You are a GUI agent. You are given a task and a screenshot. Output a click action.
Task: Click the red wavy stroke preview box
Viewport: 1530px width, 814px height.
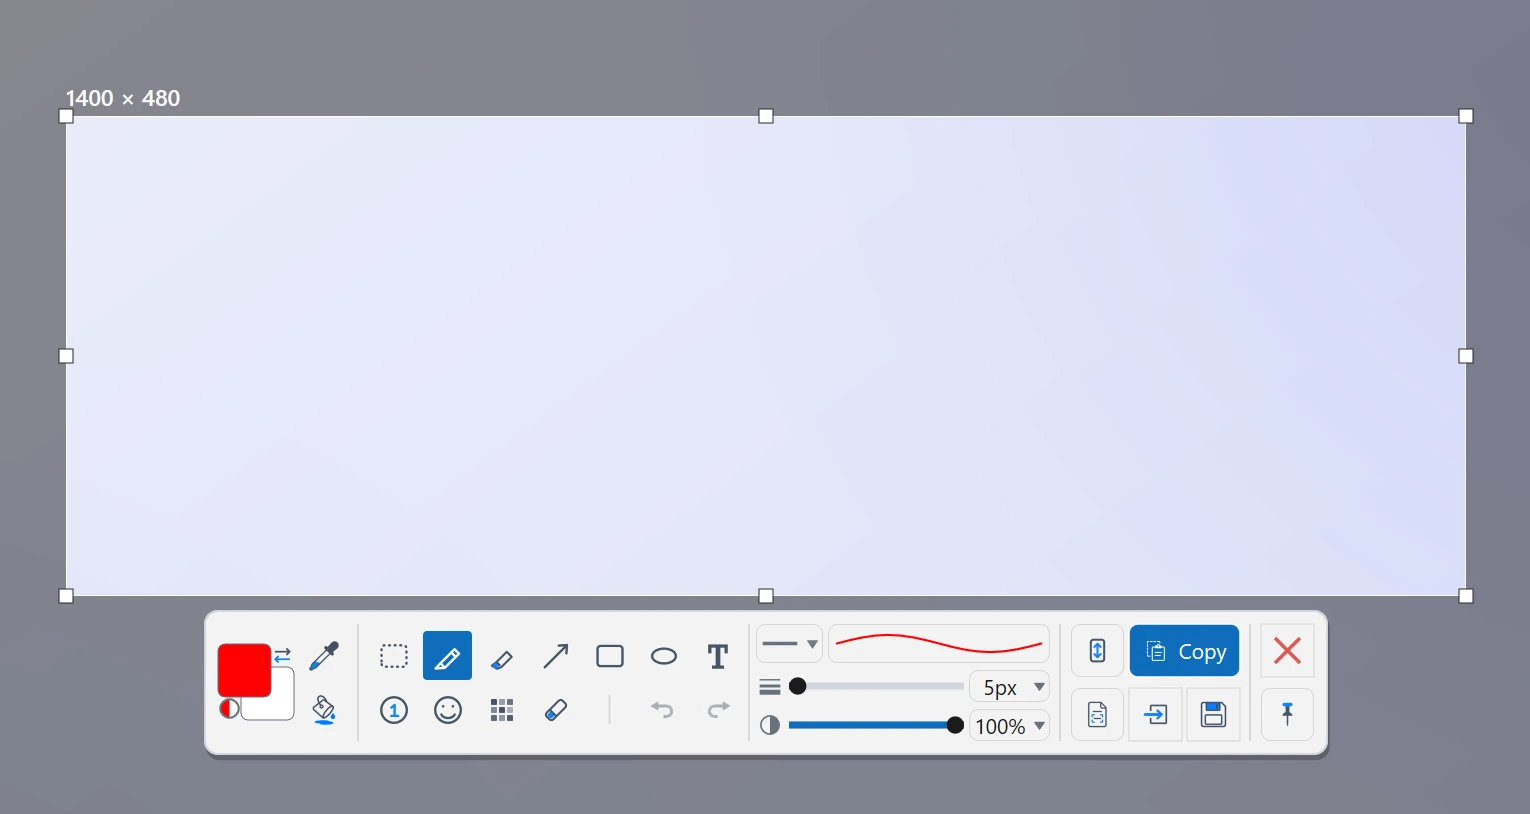(939, 644)
